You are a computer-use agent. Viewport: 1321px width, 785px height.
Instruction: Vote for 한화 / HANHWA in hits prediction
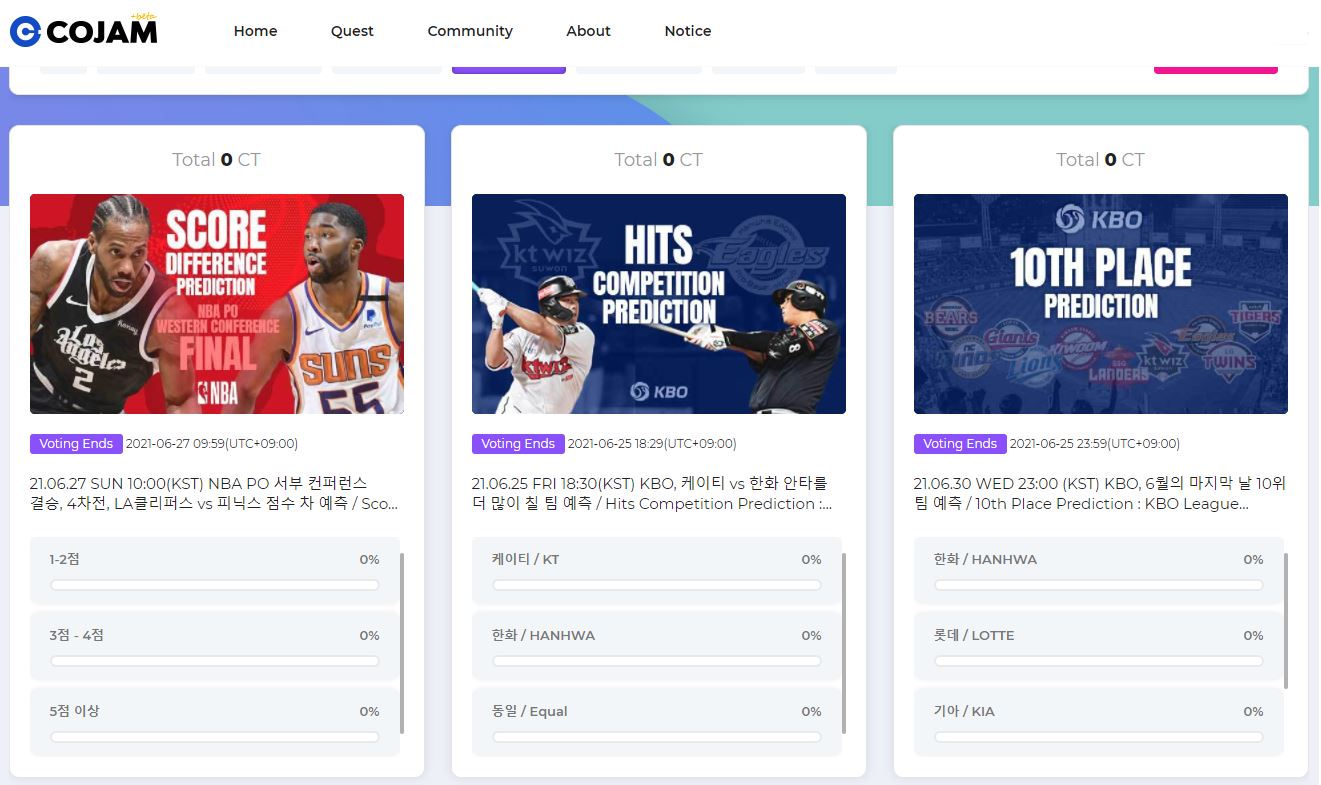[656, 647]
